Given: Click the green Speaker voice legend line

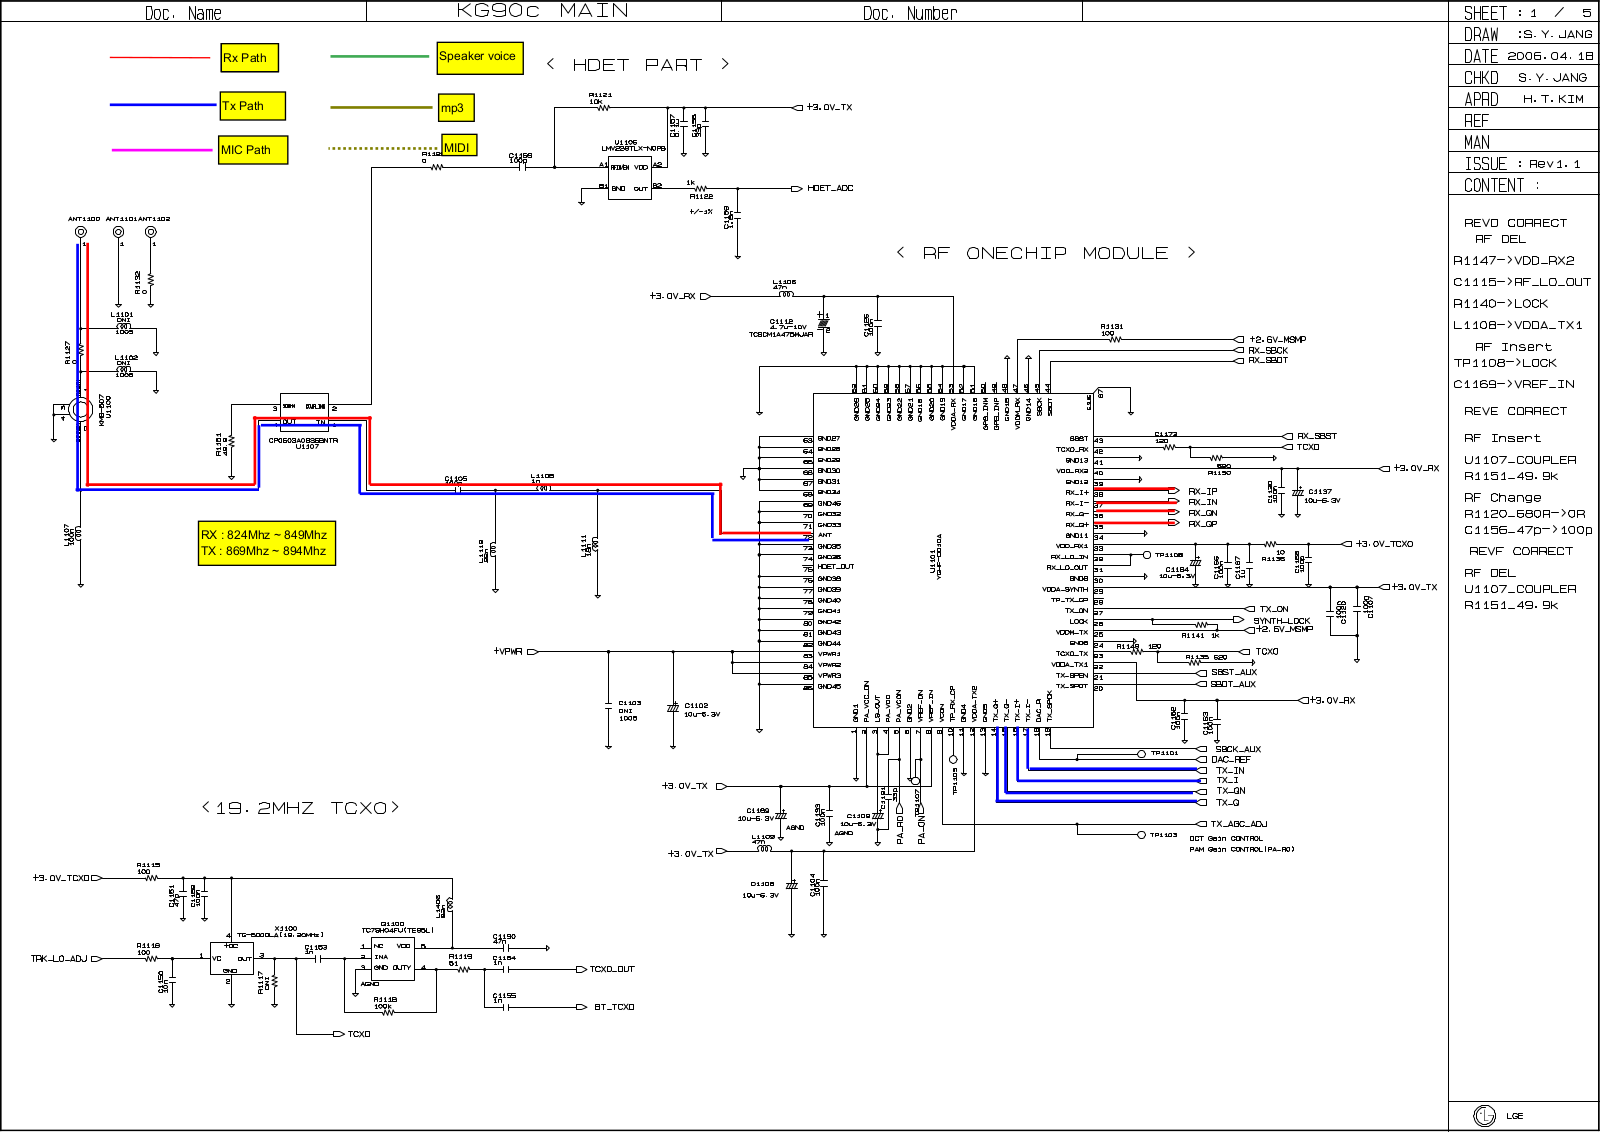Looking at the screenshot, I should click(380, 57).
